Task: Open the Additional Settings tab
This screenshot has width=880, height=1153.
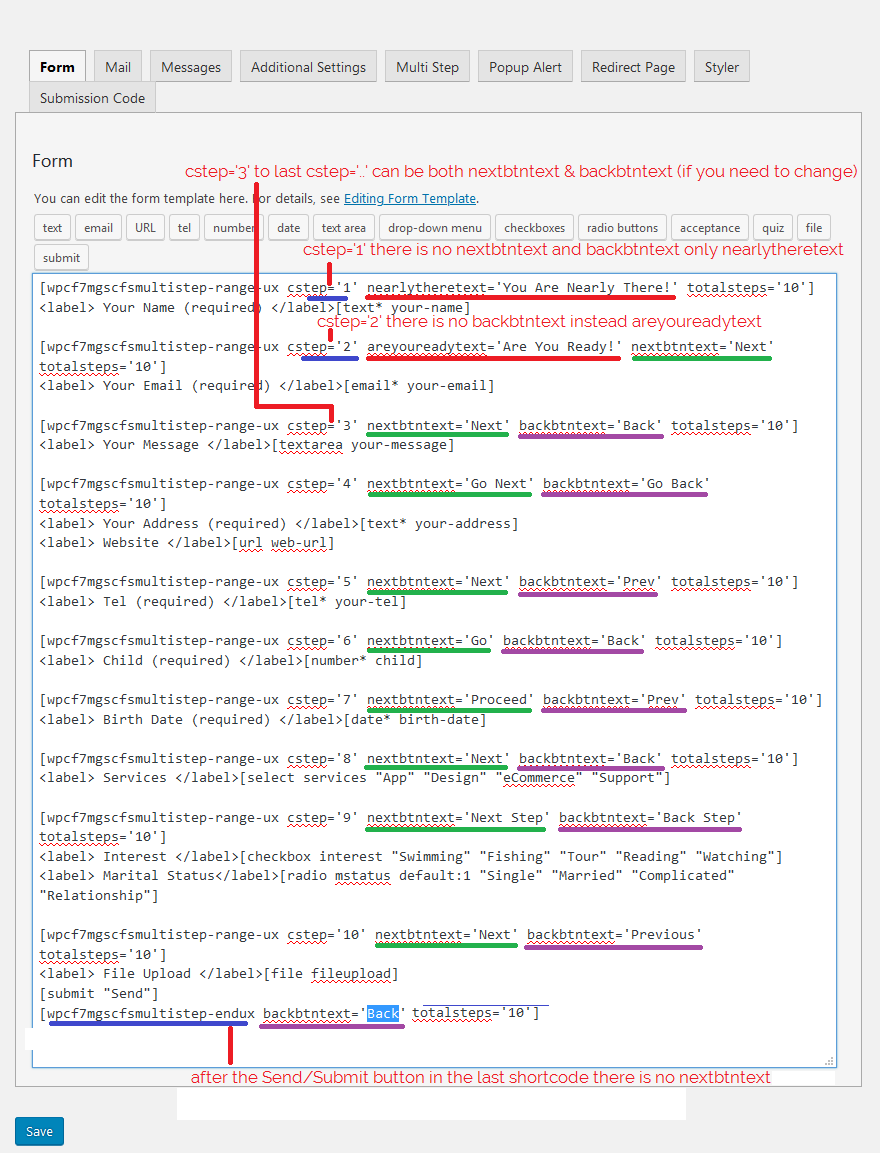Action: (x=308, y=67)
